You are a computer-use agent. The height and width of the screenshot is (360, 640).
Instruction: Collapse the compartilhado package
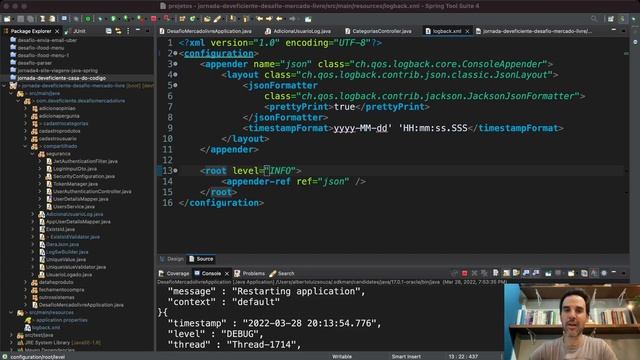[26, 146]
